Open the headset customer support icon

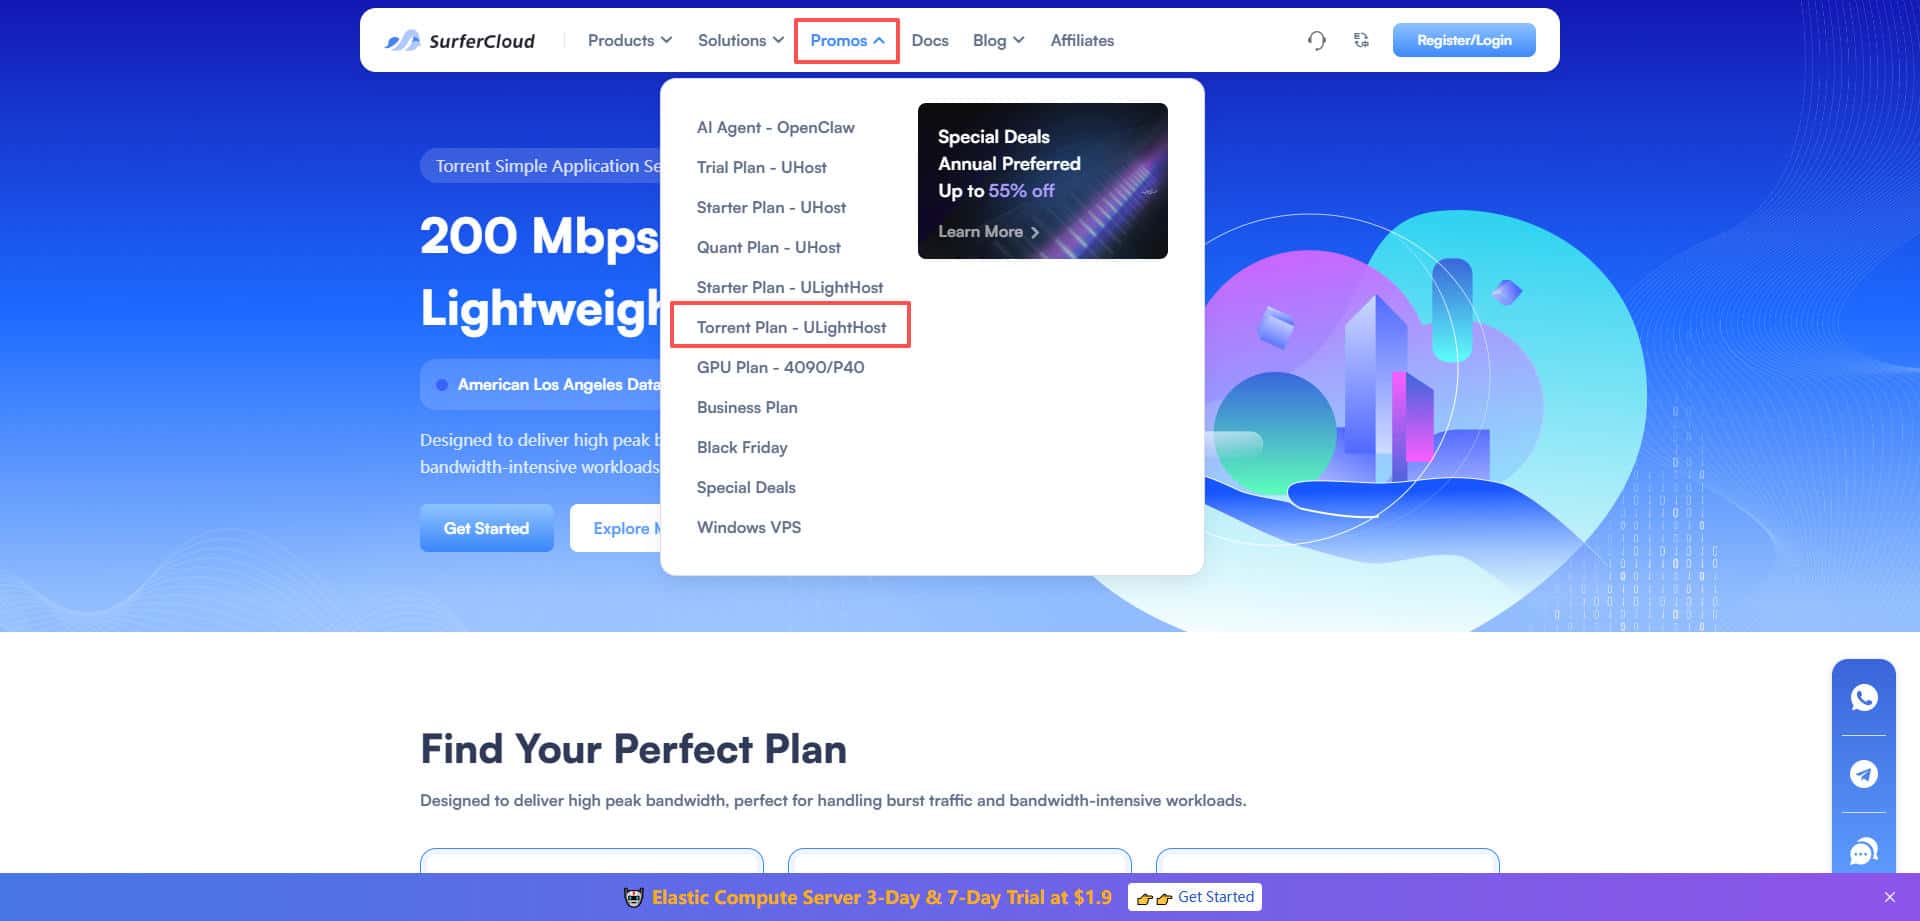[1317, 40]
